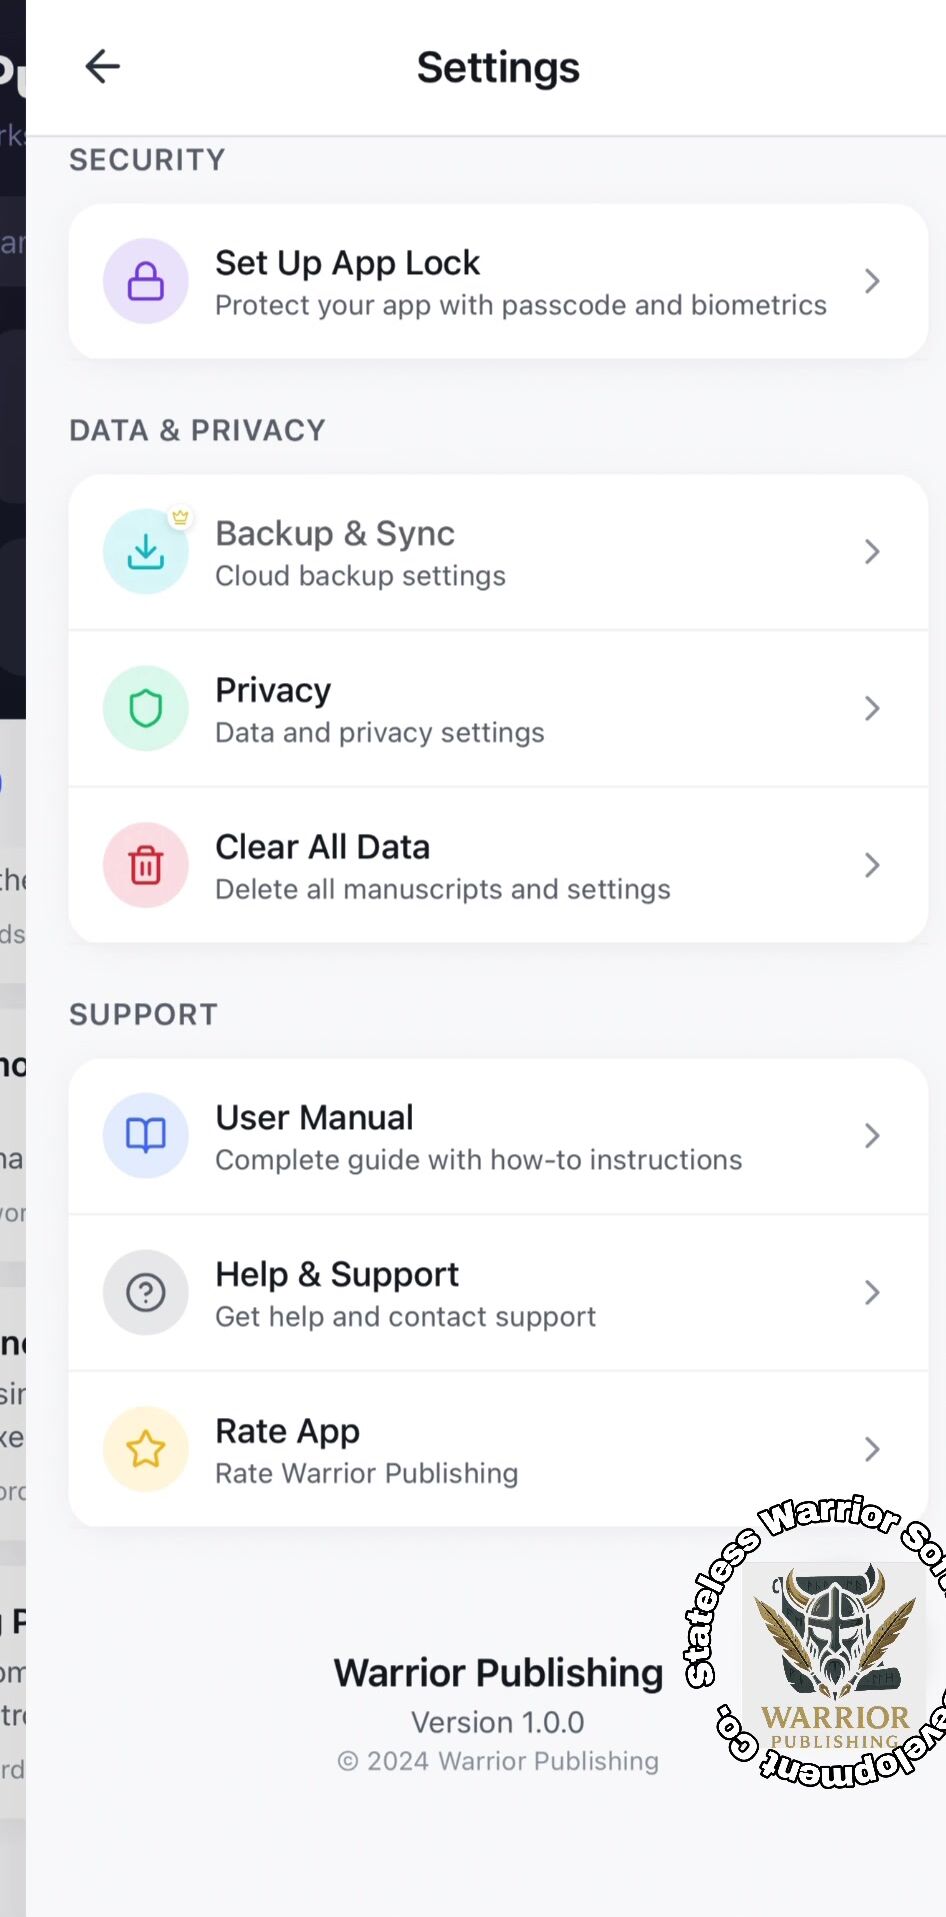Select the Help & Support menu label
The image size is (946, 1917).
tap(337, 1275)
